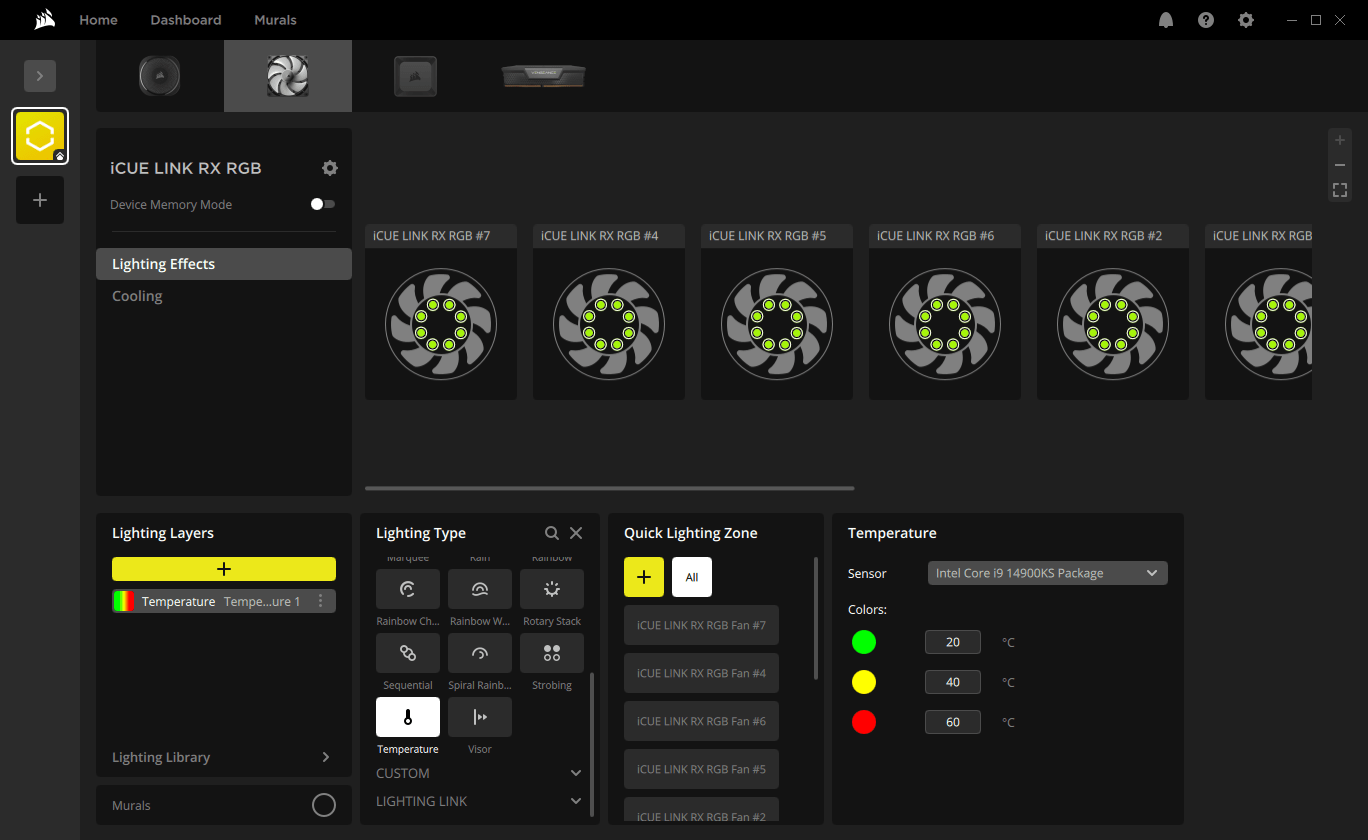Viewport: 1368px width, 840px height.
Task: Toggle Device Memory Mode switch
Action: [323, 204]
